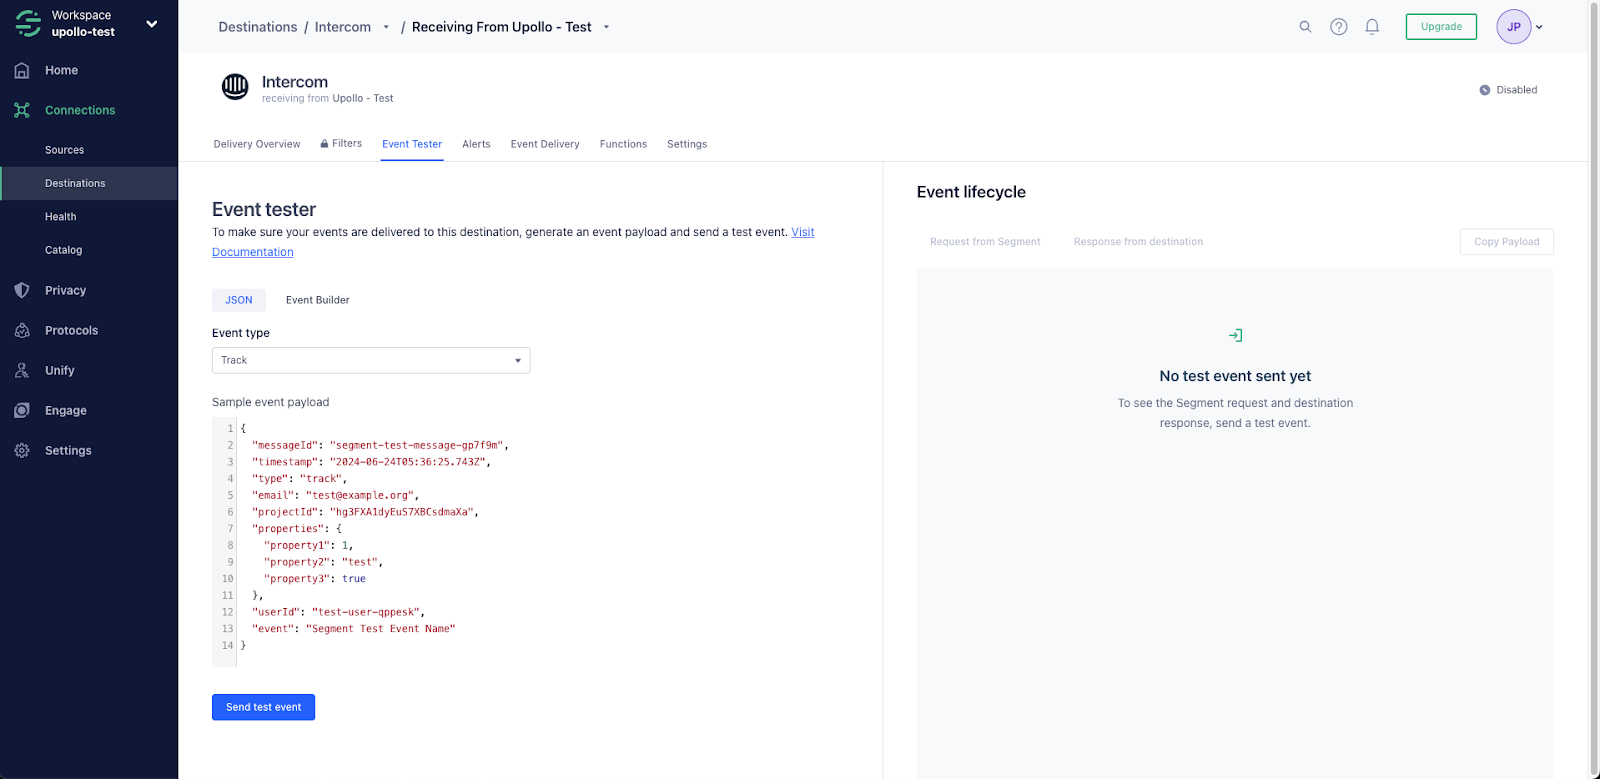Click the "messageId" line in payload
1600x779 pixels.
point(380,445)
